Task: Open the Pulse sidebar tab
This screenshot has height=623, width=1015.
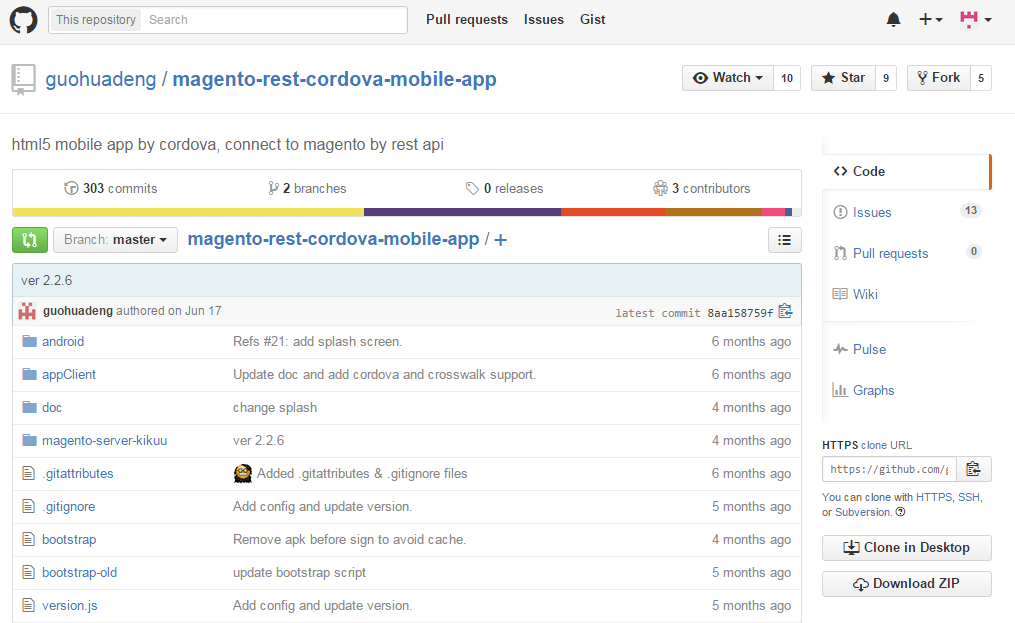Action: click(x=906, y=349)
